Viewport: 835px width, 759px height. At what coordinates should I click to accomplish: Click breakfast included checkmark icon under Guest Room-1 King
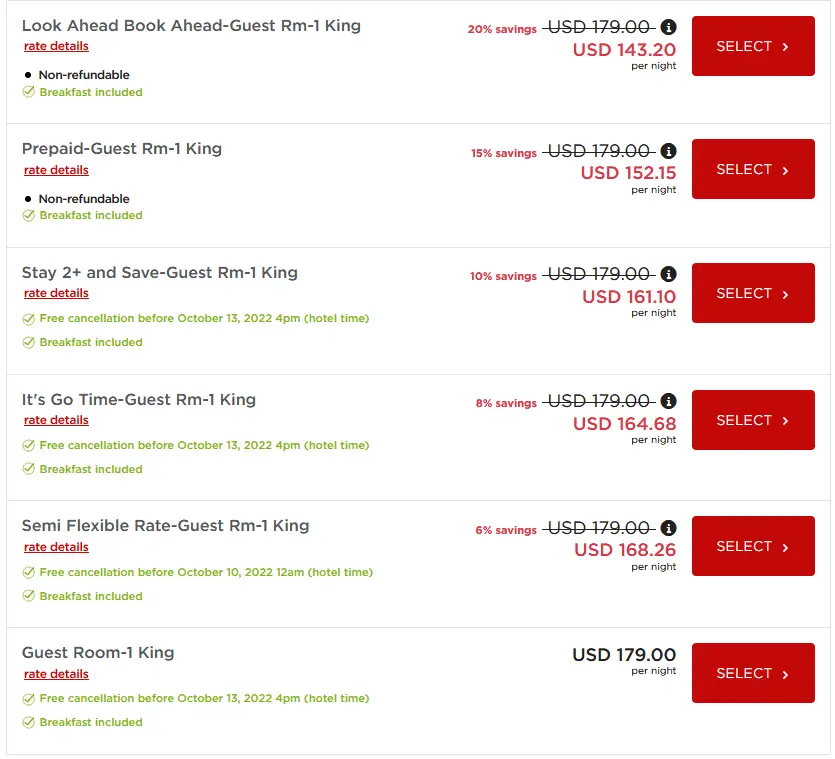[x=29, y=722]
